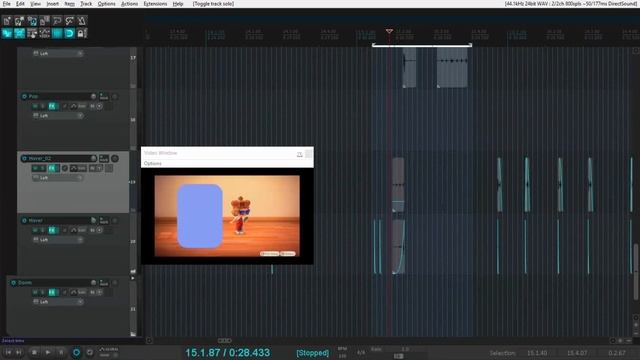Viewport: 640px width, 360px height.
Task: Open the File menu
Action: (x=7, y=4)
